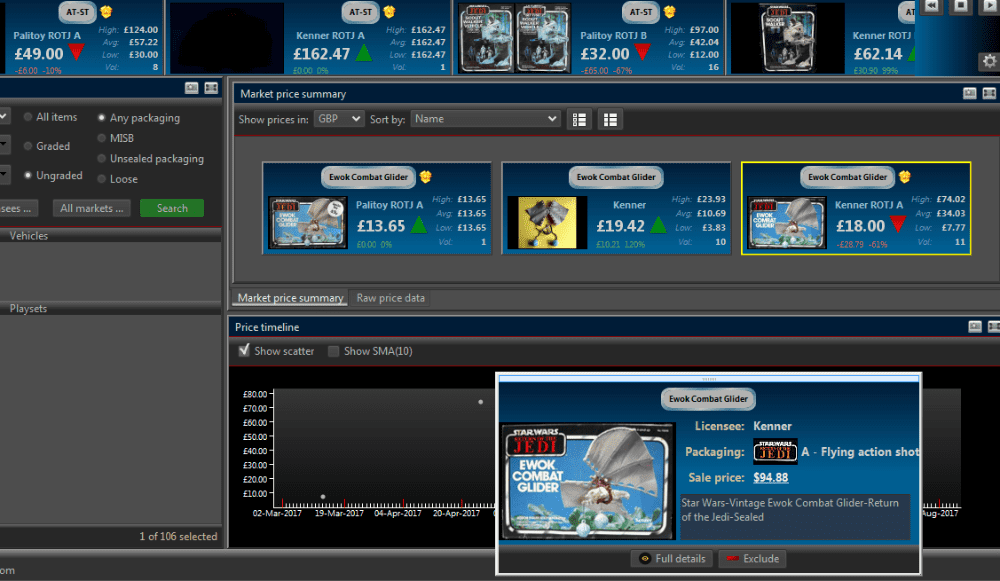Open settings with the gear icon

click(x=989, y=61)
